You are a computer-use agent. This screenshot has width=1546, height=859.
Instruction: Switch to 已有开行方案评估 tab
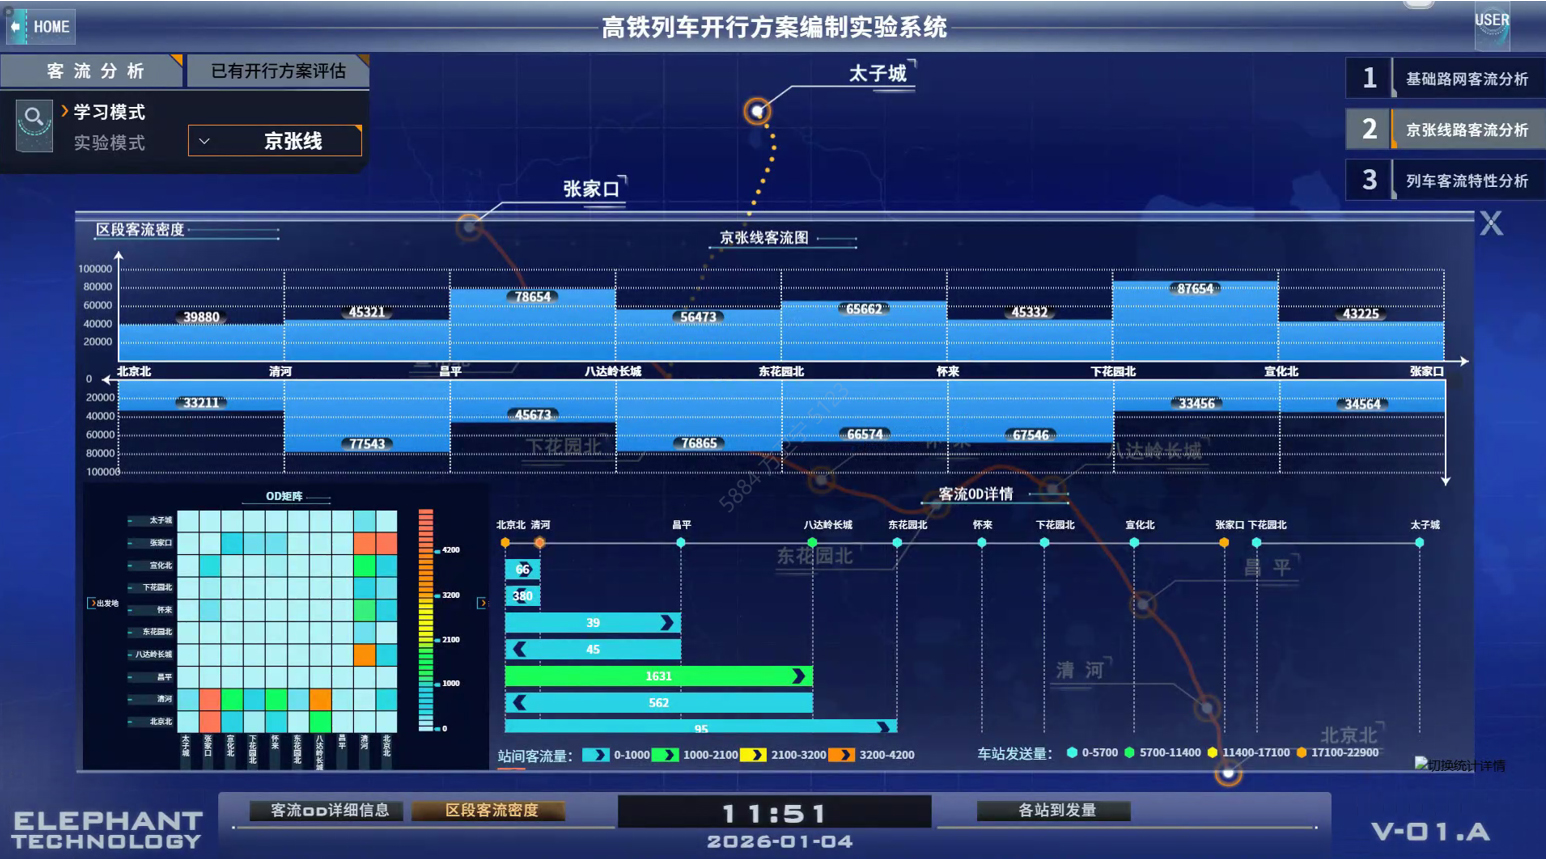[278, 71]
